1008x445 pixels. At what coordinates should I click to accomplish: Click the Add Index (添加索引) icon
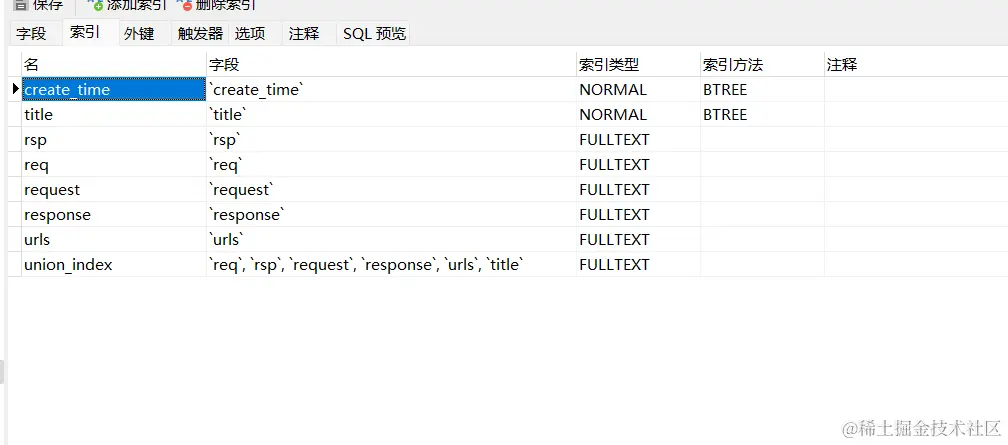[x=97, y=5]
